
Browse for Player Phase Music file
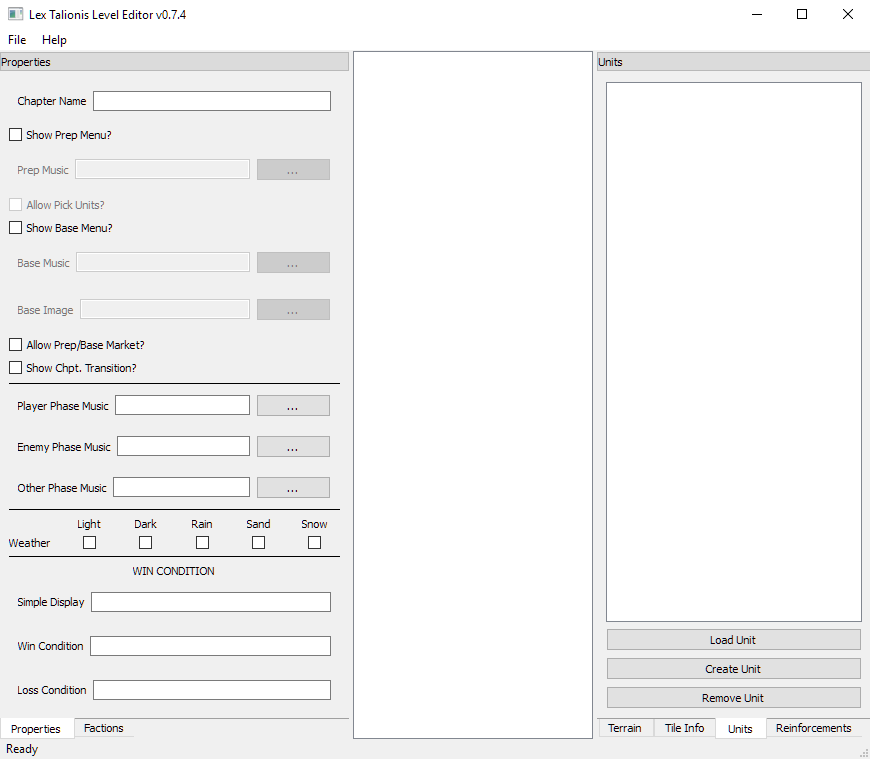tap(293, 406)
